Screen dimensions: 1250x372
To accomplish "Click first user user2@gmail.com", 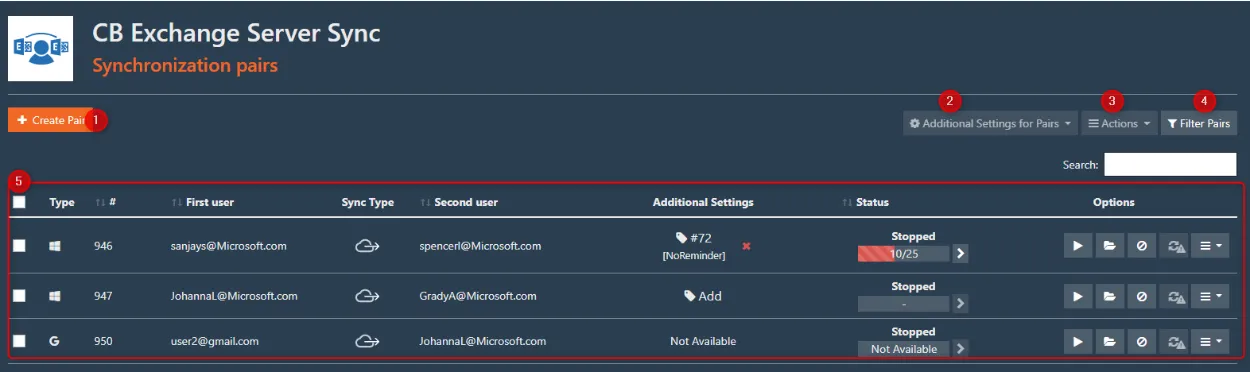I will tap(215, 341).
